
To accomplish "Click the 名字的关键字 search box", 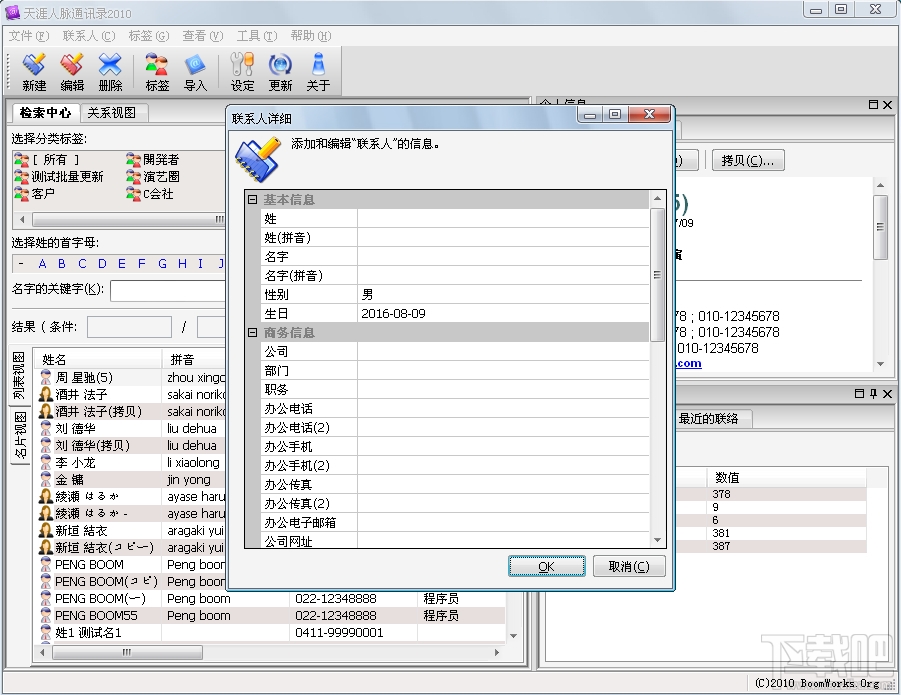I will pos(168,290).
